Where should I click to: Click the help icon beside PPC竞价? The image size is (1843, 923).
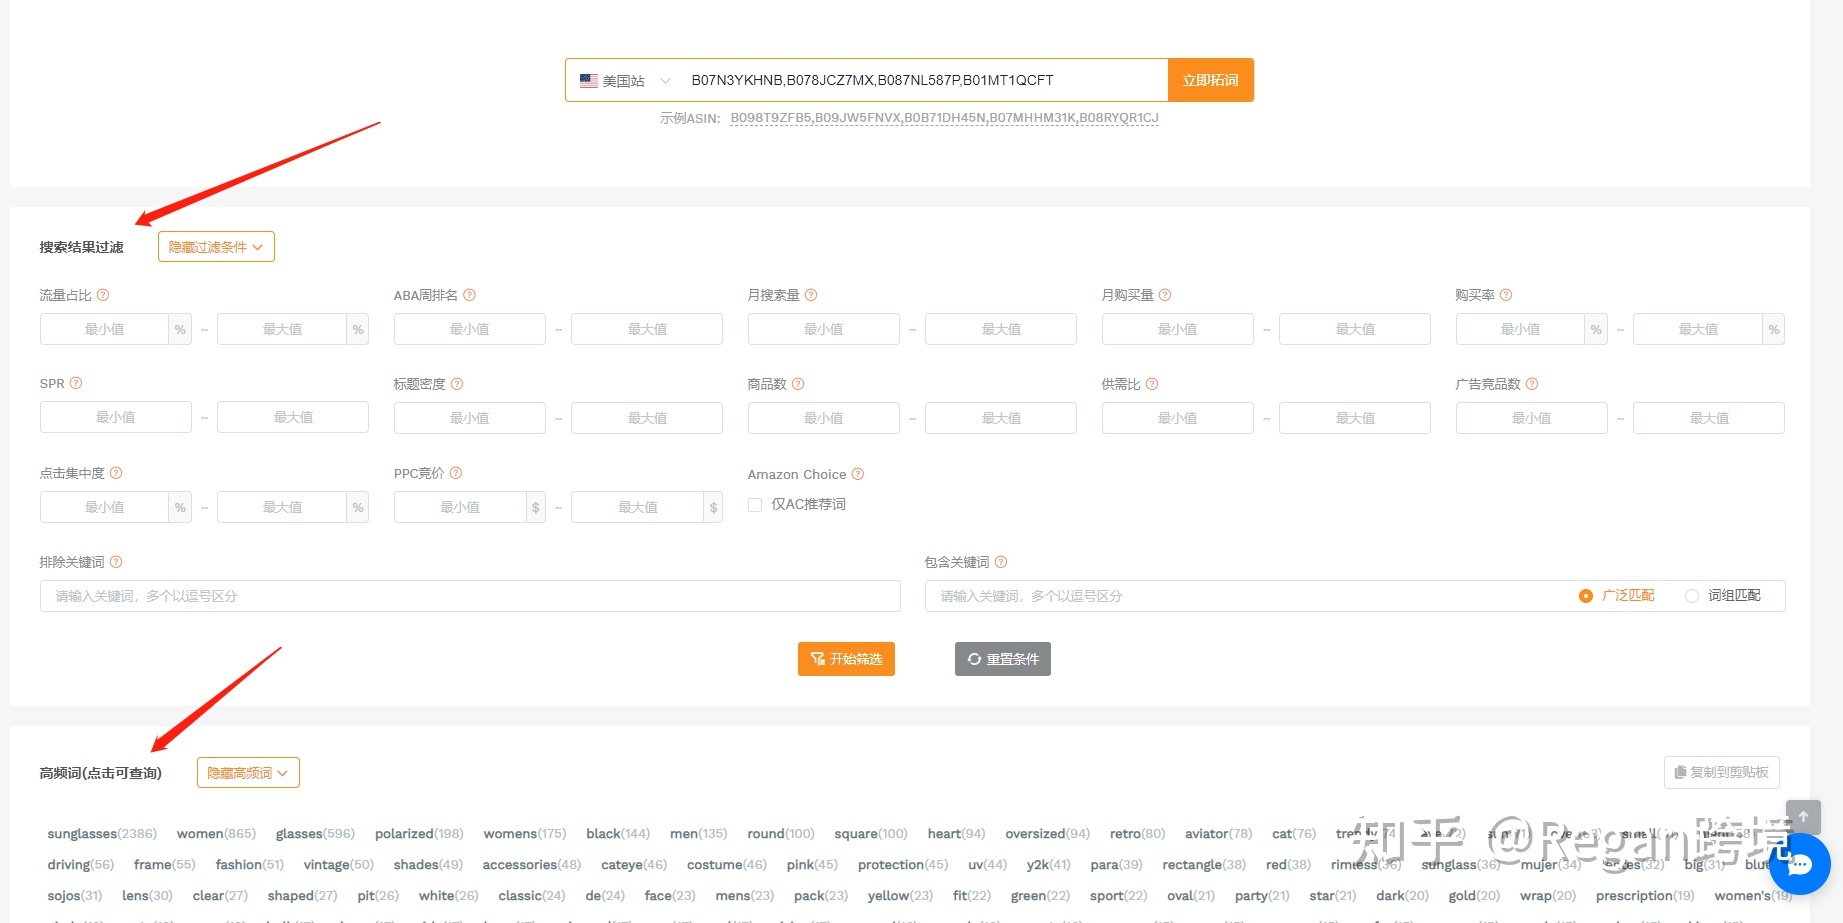click(x=456, y=473)
